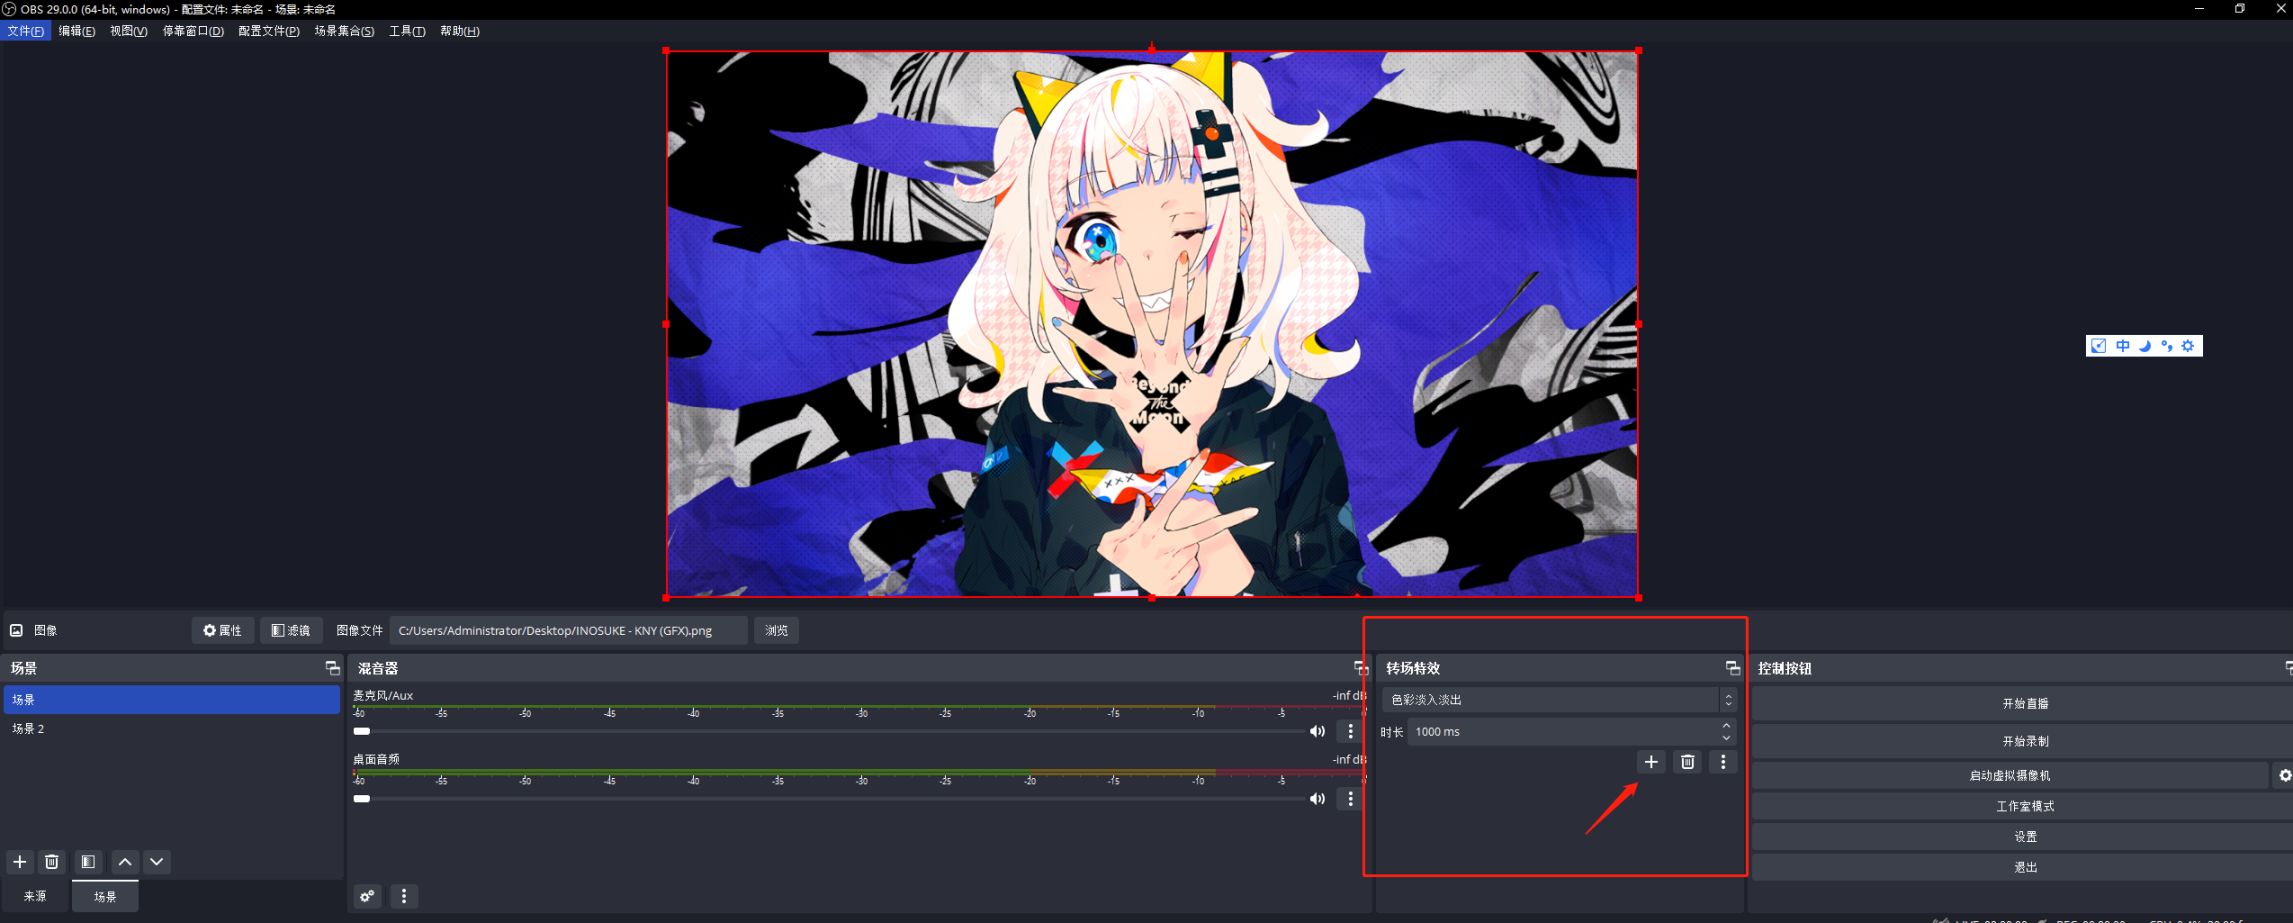The width and height of the screenshot is (2293, 923).
Task: Switch IME Chinese/English with 中 icon
Action: point(2122,346)
